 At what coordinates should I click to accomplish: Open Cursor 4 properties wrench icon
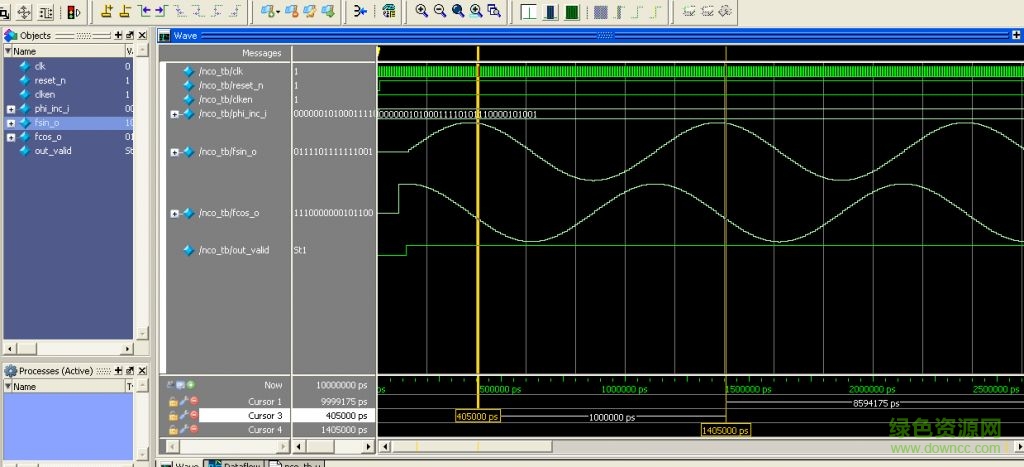[x=183, y=429]
